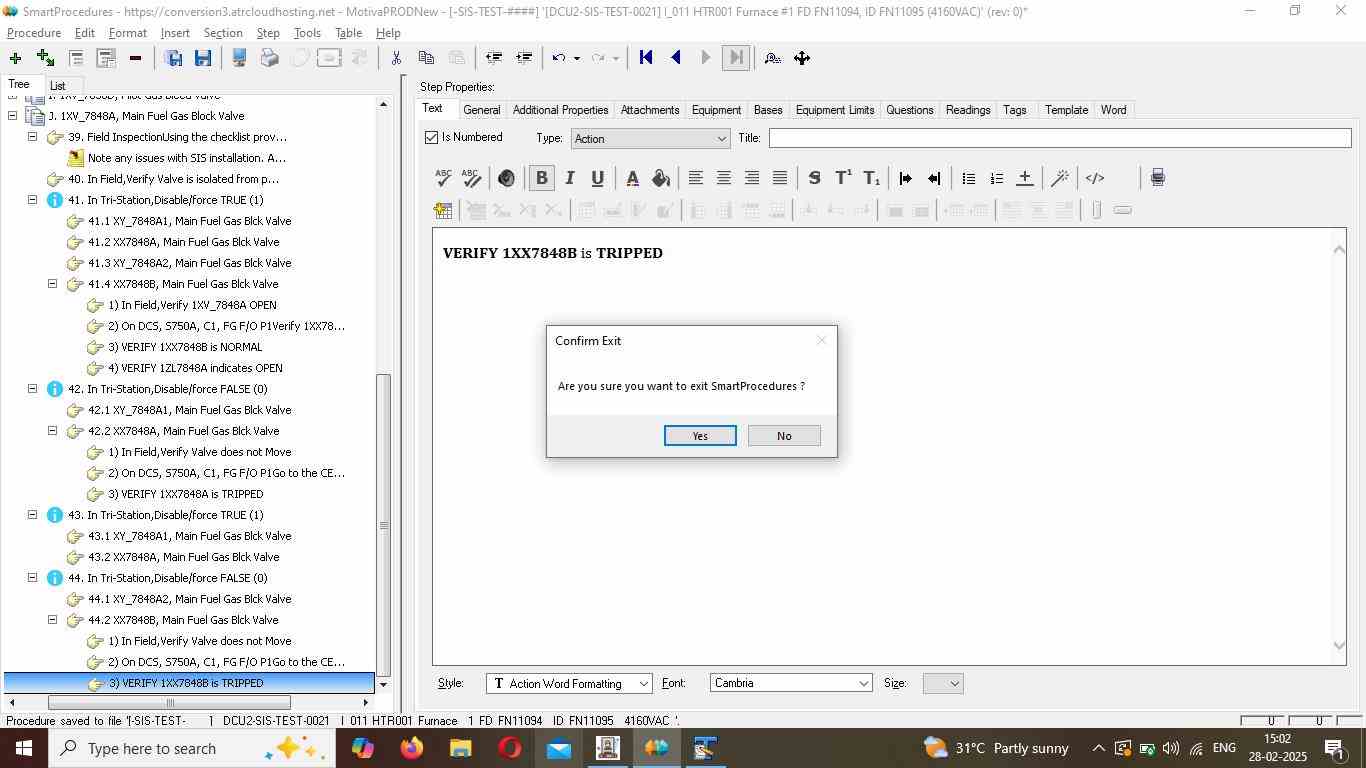Viewport: 1366px width, 768px height.
Task: Open the Attachments tab
Action: coord(650,110)
